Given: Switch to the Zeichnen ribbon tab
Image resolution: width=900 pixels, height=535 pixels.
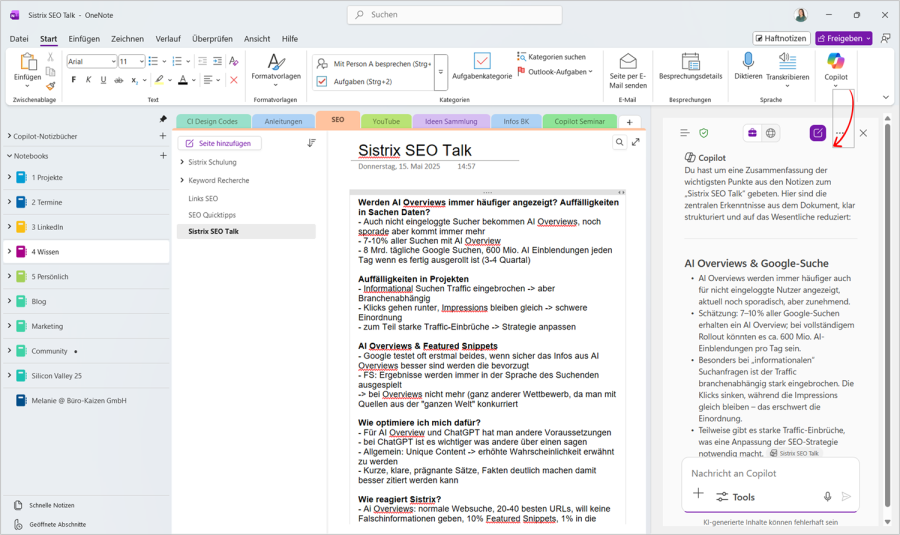Looking at the screenshot, I should point(127,38).
